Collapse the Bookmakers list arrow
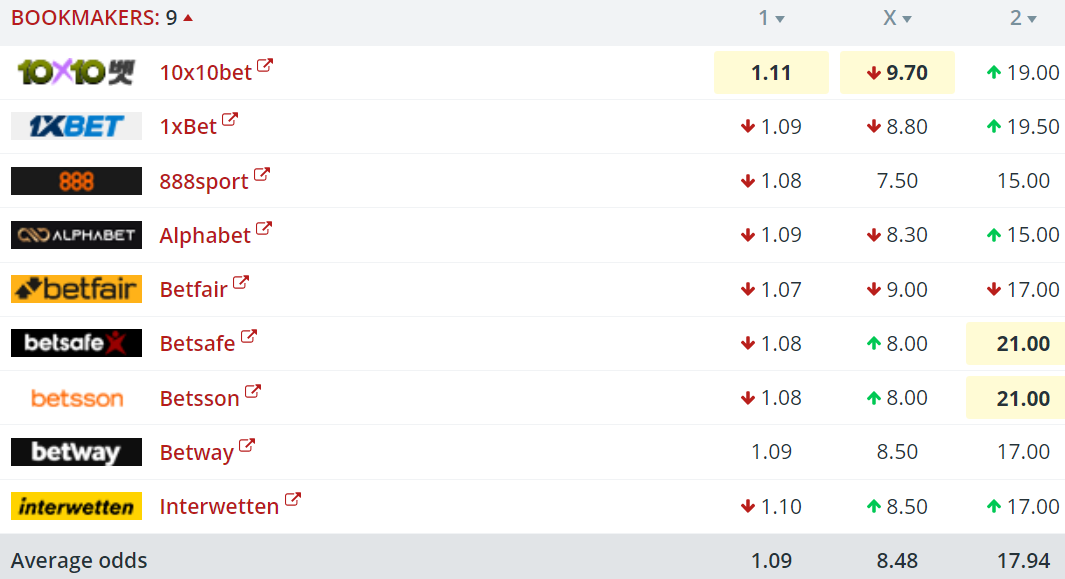Viewport: 1065px width, 579px height. tap(188, 18)
